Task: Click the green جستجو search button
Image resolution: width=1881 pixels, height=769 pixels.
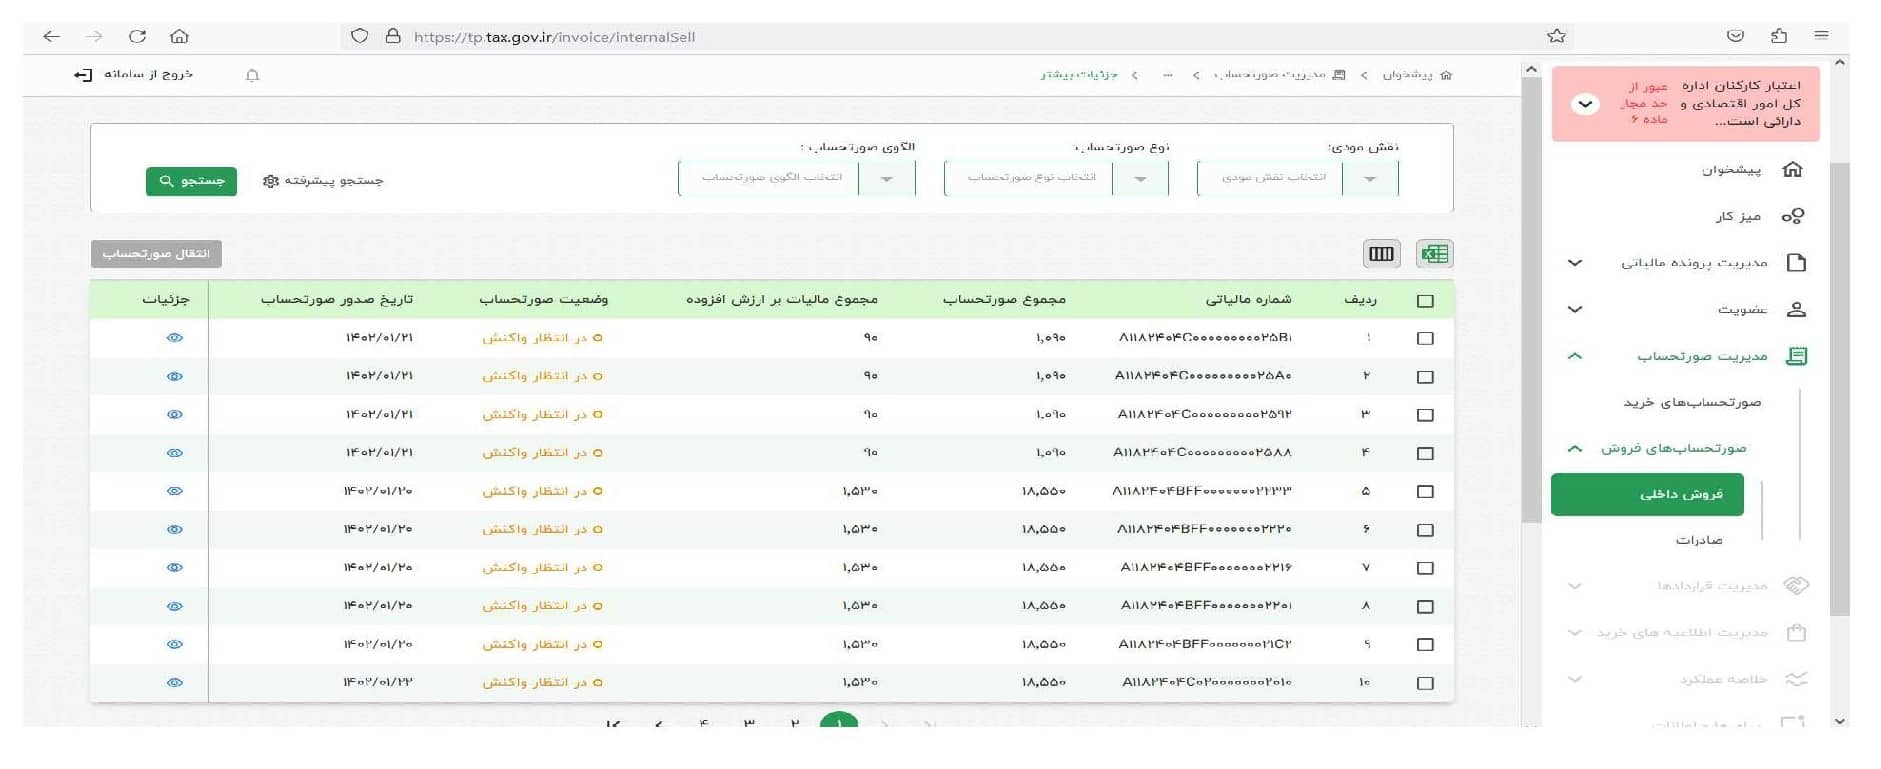Action: tap(191, 181)
